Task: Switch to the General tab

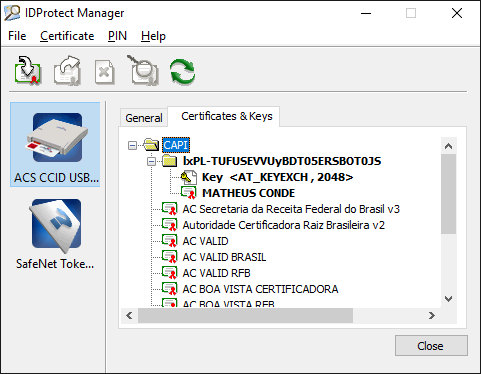Action: (144, 118)
